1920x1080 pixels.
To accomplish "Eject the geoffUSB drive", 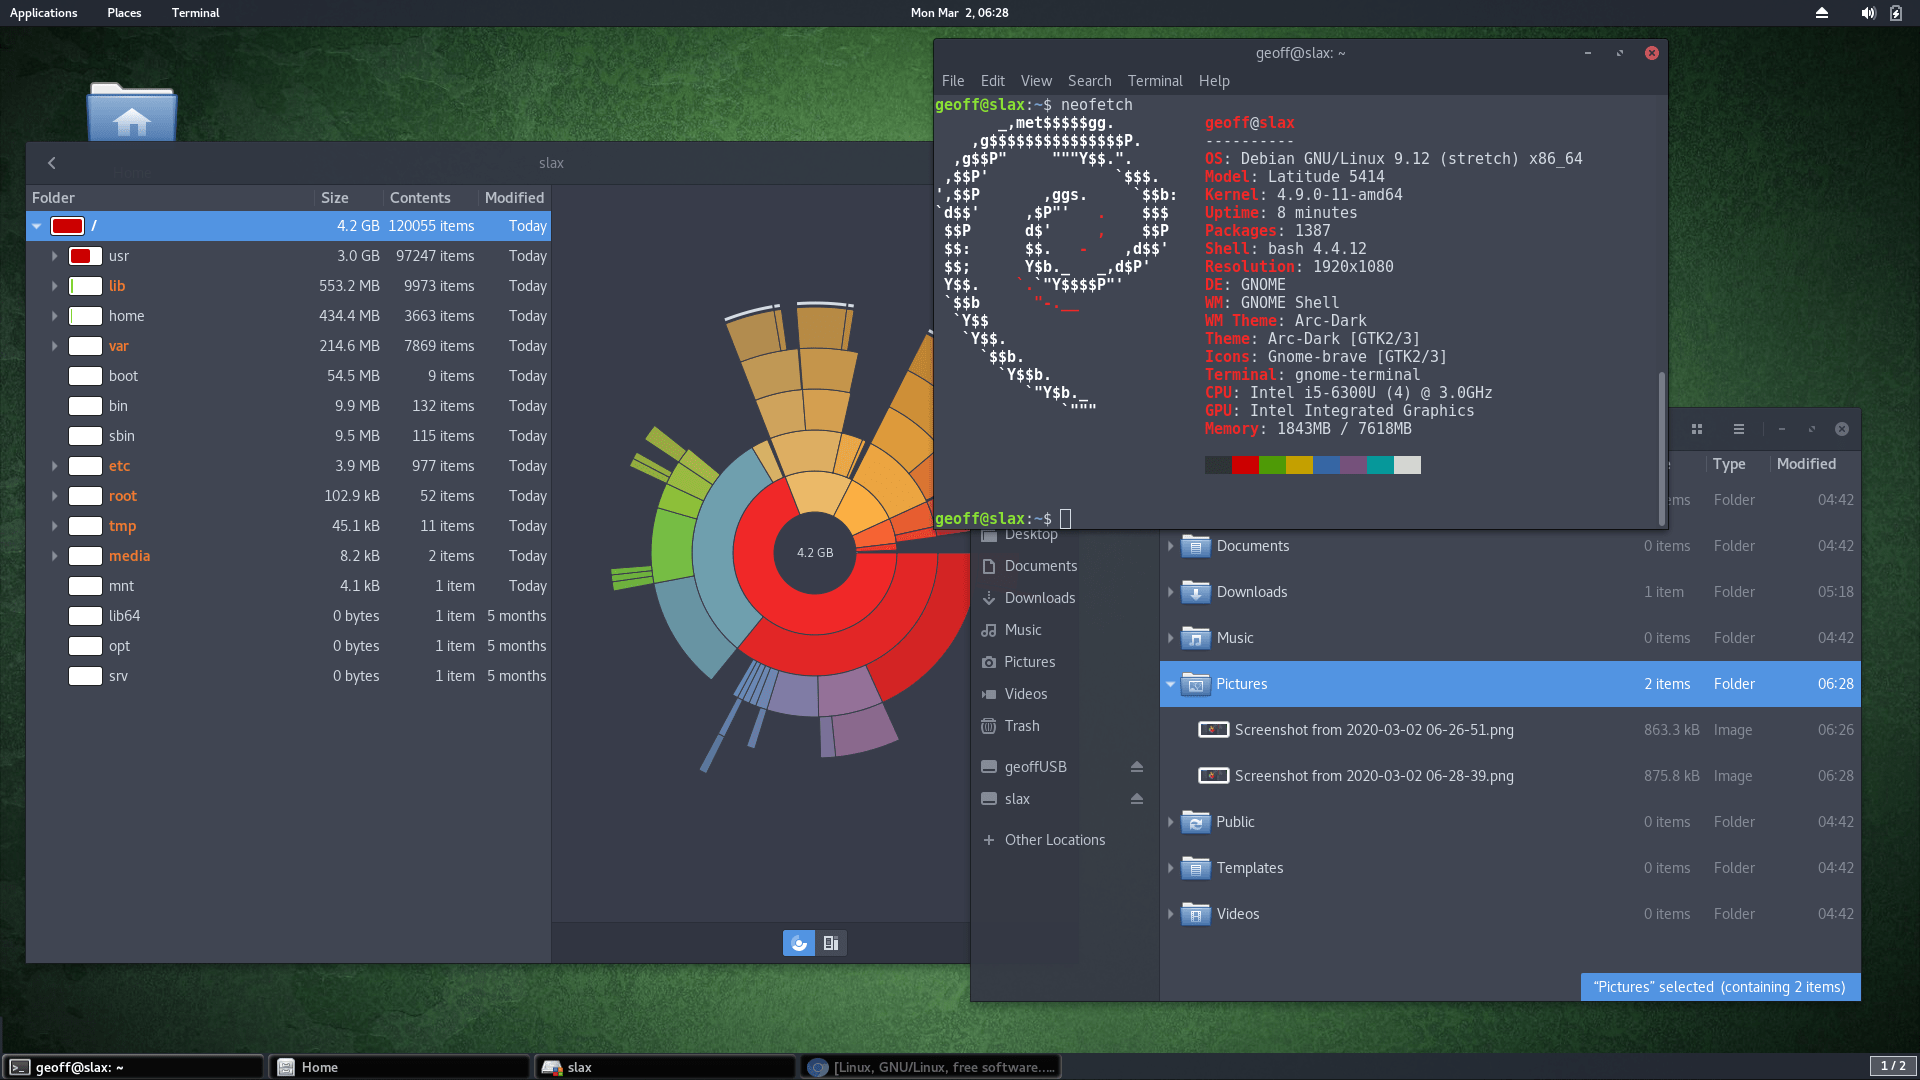I will pyautogui.click(x=1136, y=767).
